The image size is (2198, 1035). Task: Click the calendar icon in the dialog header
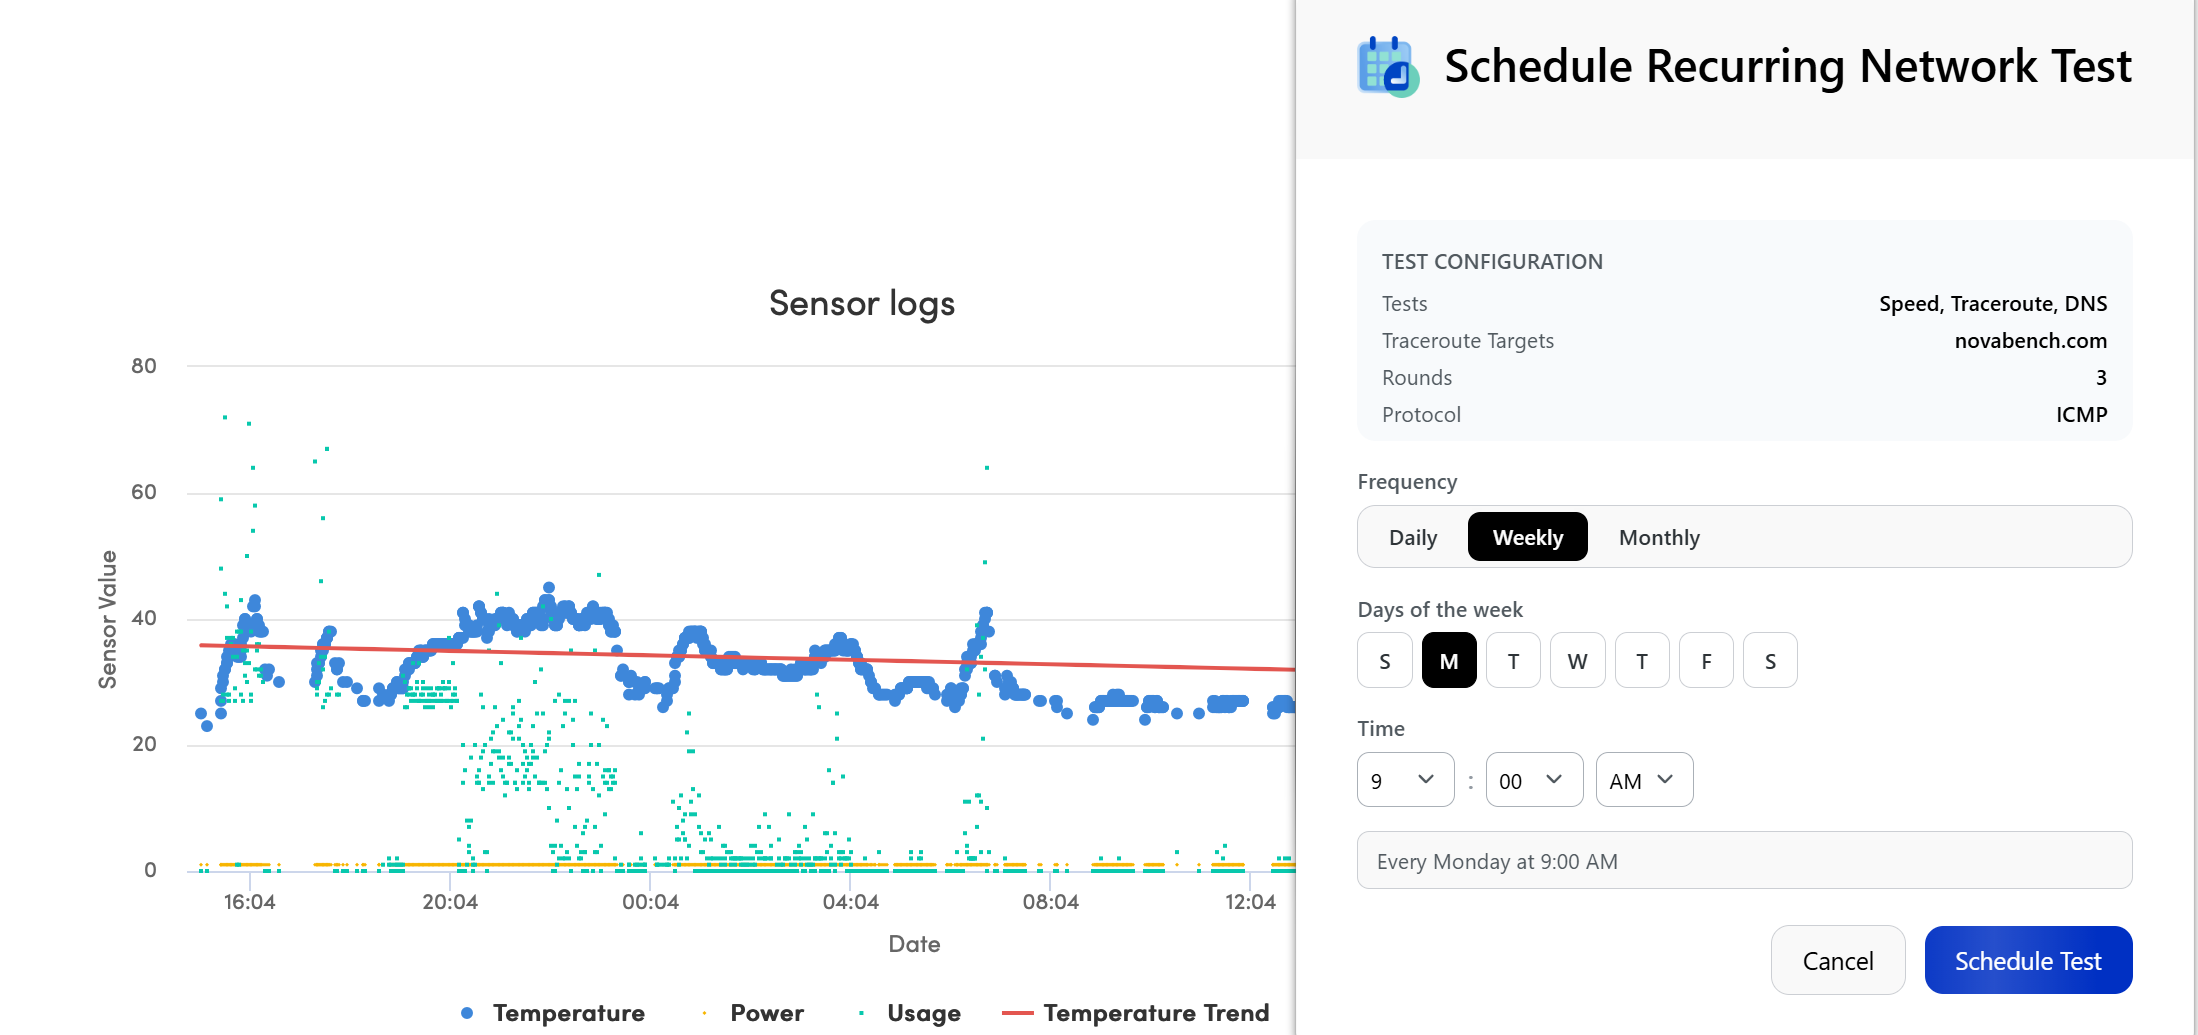[x=1387, y=66]
